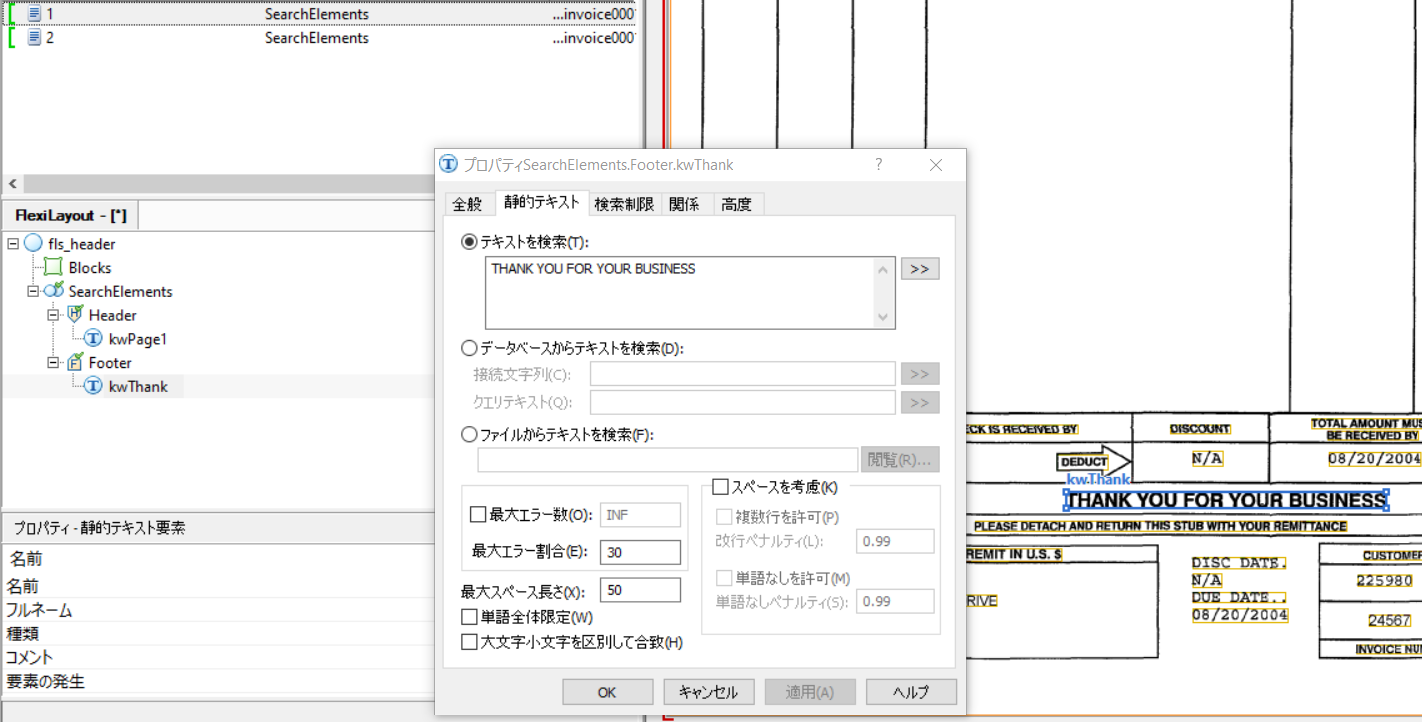Click the Footer element icon in tree
This screenshot has width=1422, height=722.
pyautogui.click(x=73, y=363)
